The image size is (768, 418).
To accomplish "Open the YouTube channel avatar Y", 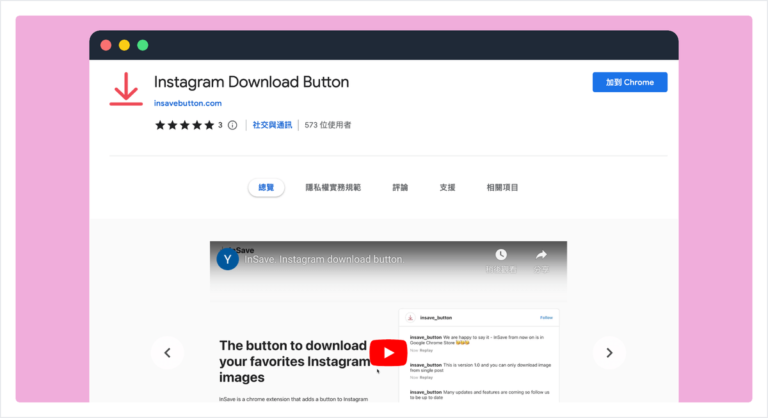I will coord(228,259).
